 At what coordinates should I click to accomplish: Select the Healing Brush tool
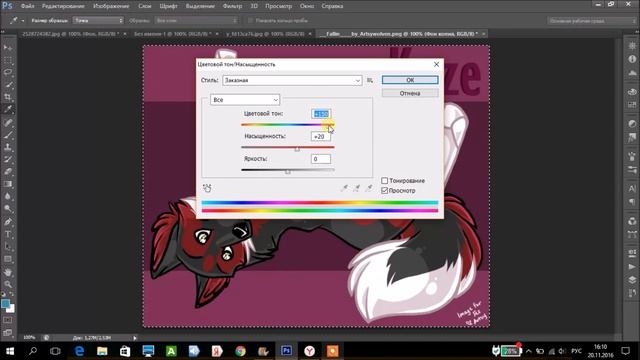point(8,122)
